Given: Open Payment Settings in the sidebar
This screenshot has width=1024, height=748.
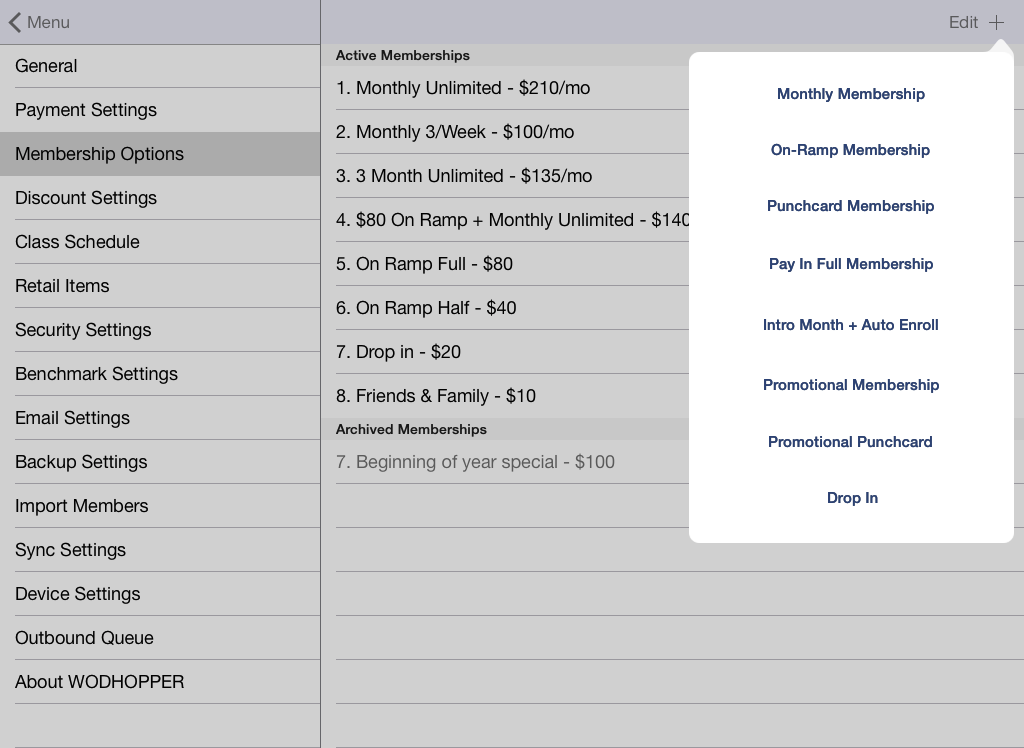Looking at the screenshot, I should (x=160, y=110).
